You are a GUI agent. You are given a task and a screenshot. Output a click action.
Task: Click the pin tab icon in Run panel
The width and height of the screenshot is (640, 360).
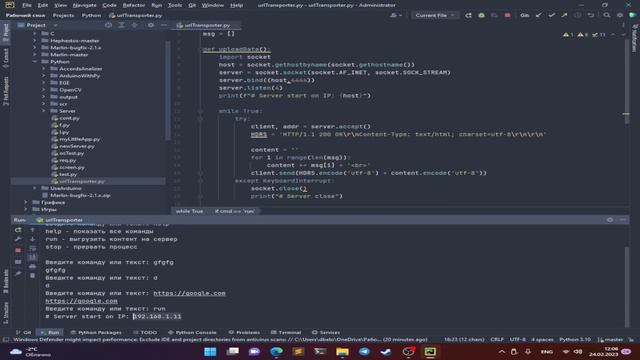(x=18, y=274)
